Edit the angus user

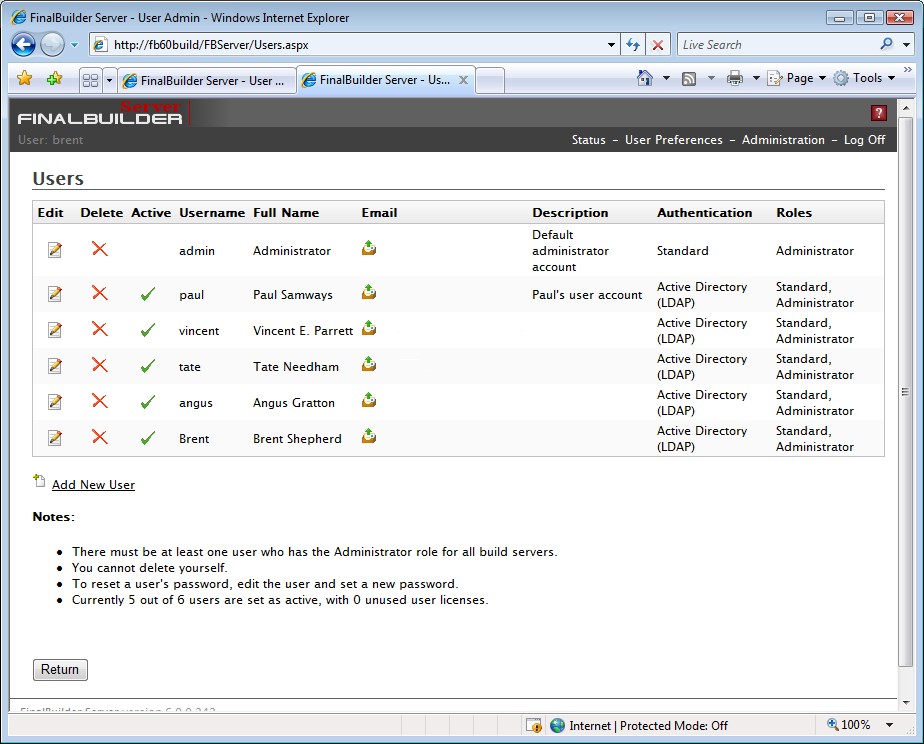click(x=55, y=402)
